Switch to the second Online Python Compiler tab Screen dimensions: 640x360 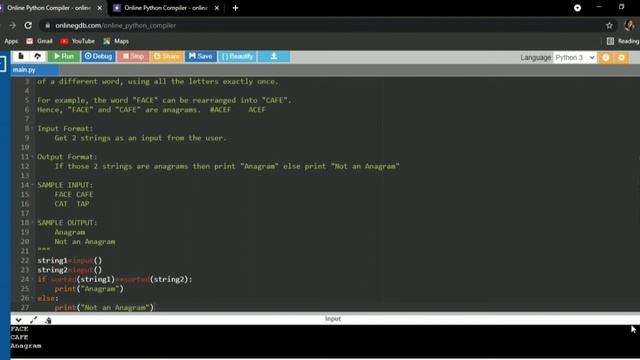pyautogui.click(x=166, y=8)
